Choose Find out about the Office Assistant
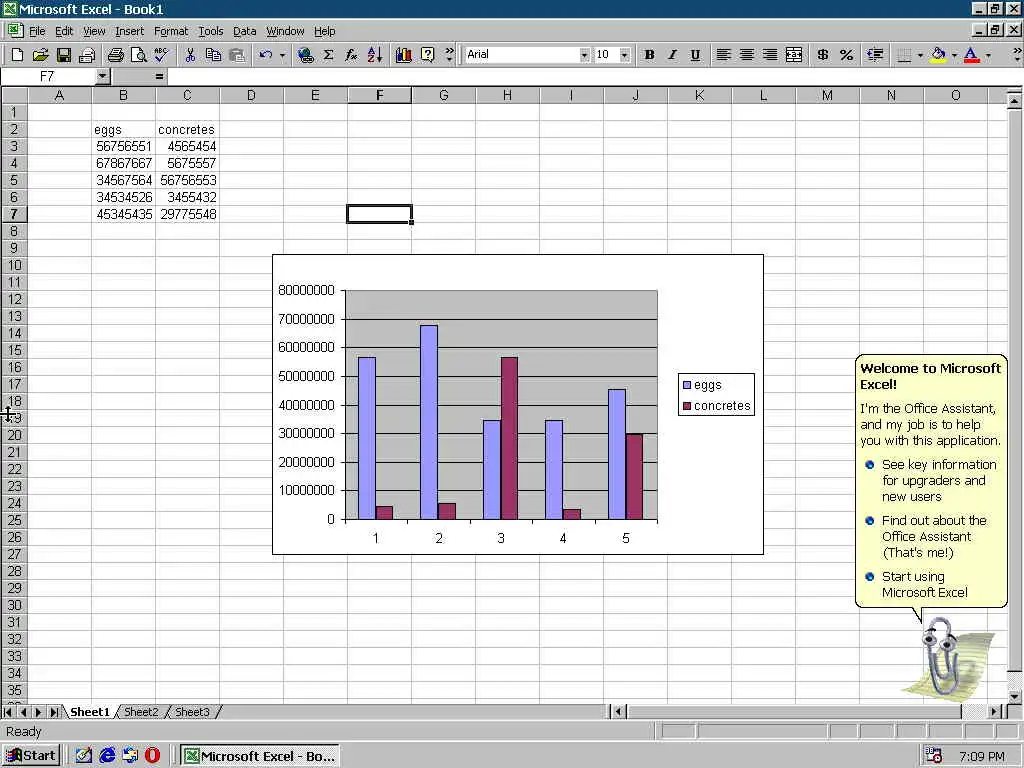 point(934,536)
